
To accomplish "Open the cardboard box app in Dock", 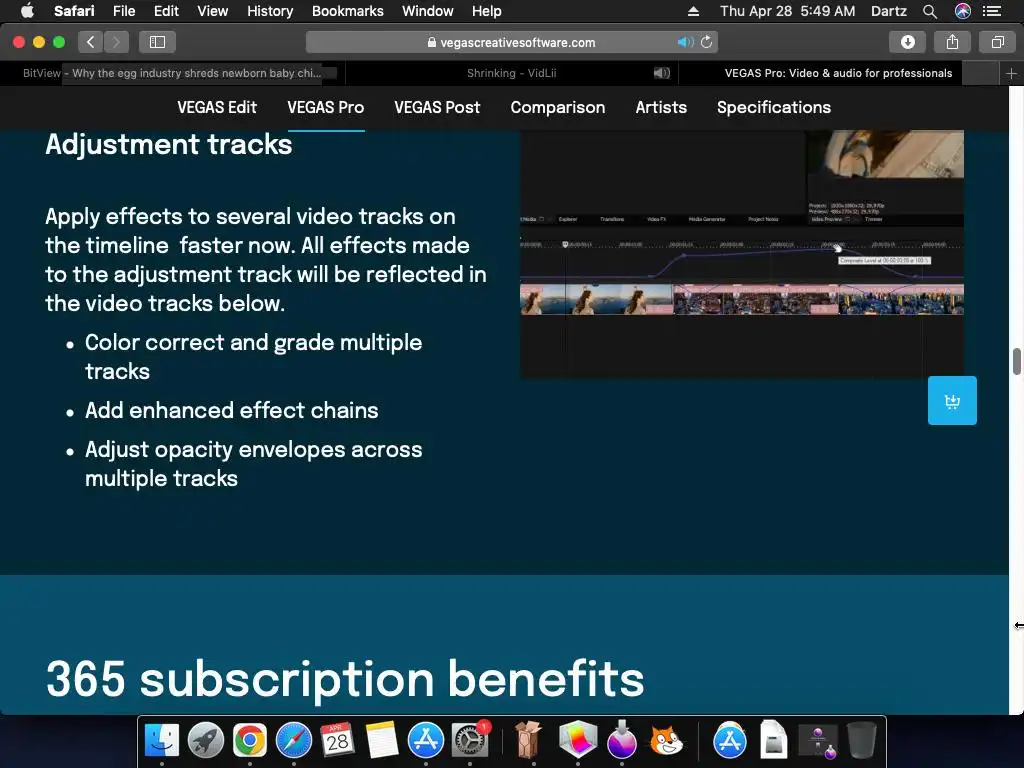I will pyautogui.click(x=528, y=741).
